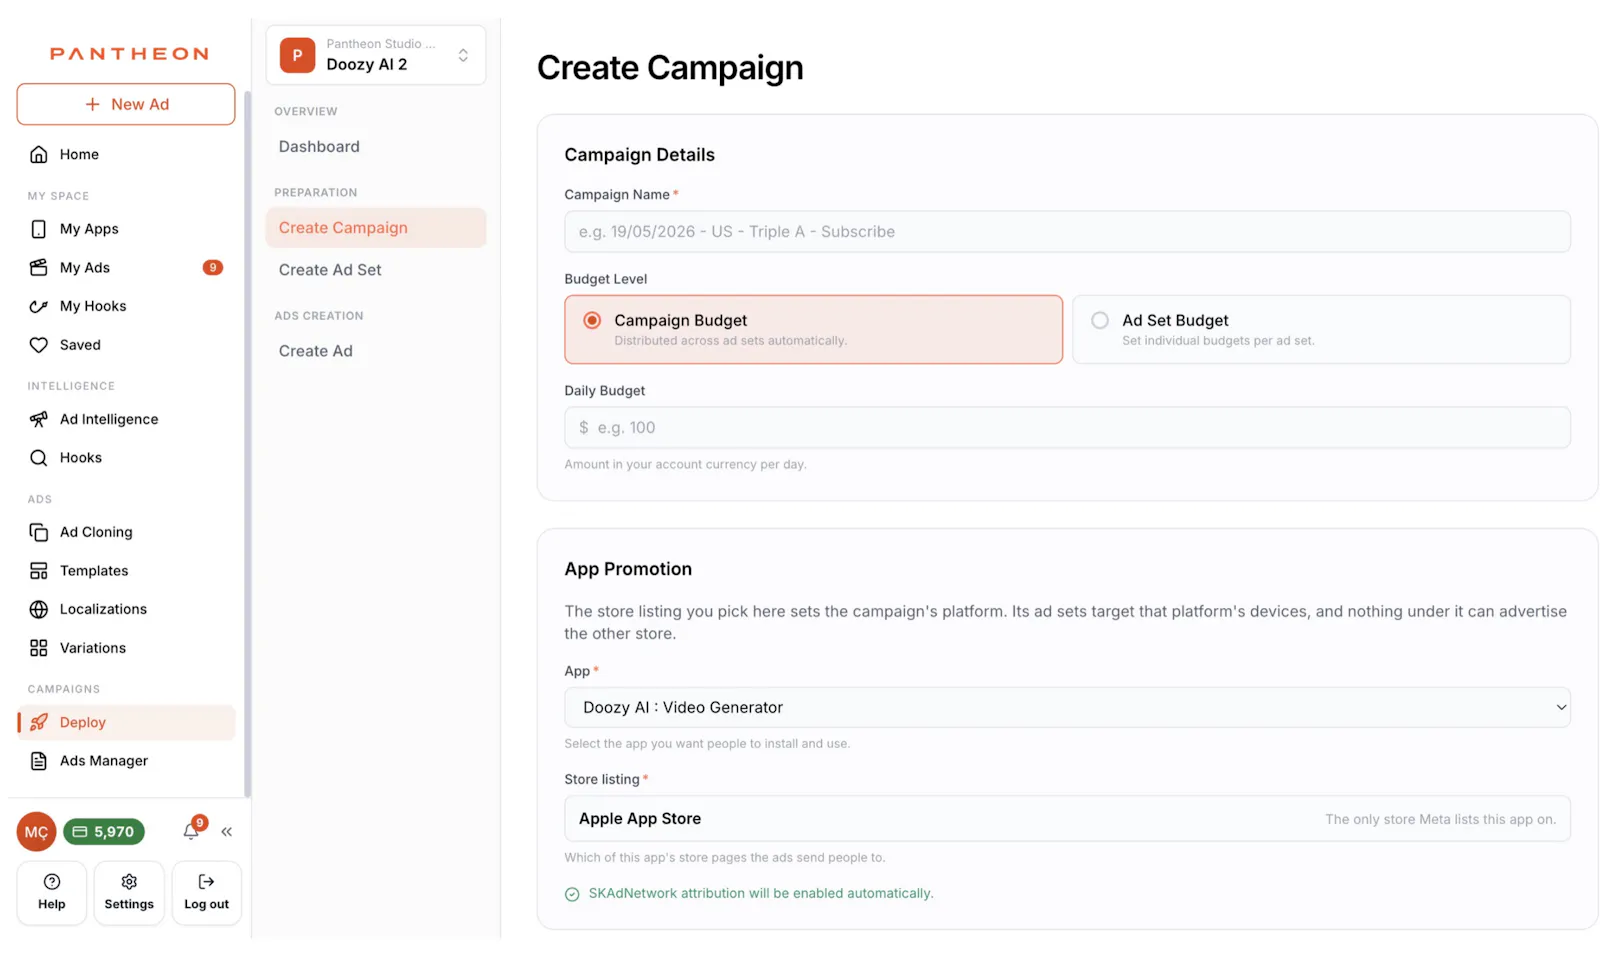Click the Help button

click(52, 893)
